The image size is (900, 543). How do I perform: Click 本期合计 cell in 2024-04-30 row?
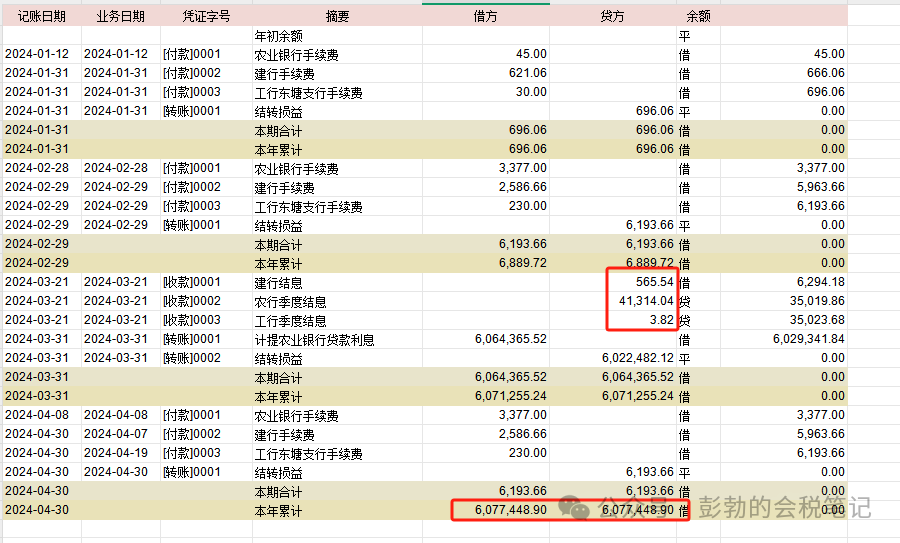click(338, 491)
